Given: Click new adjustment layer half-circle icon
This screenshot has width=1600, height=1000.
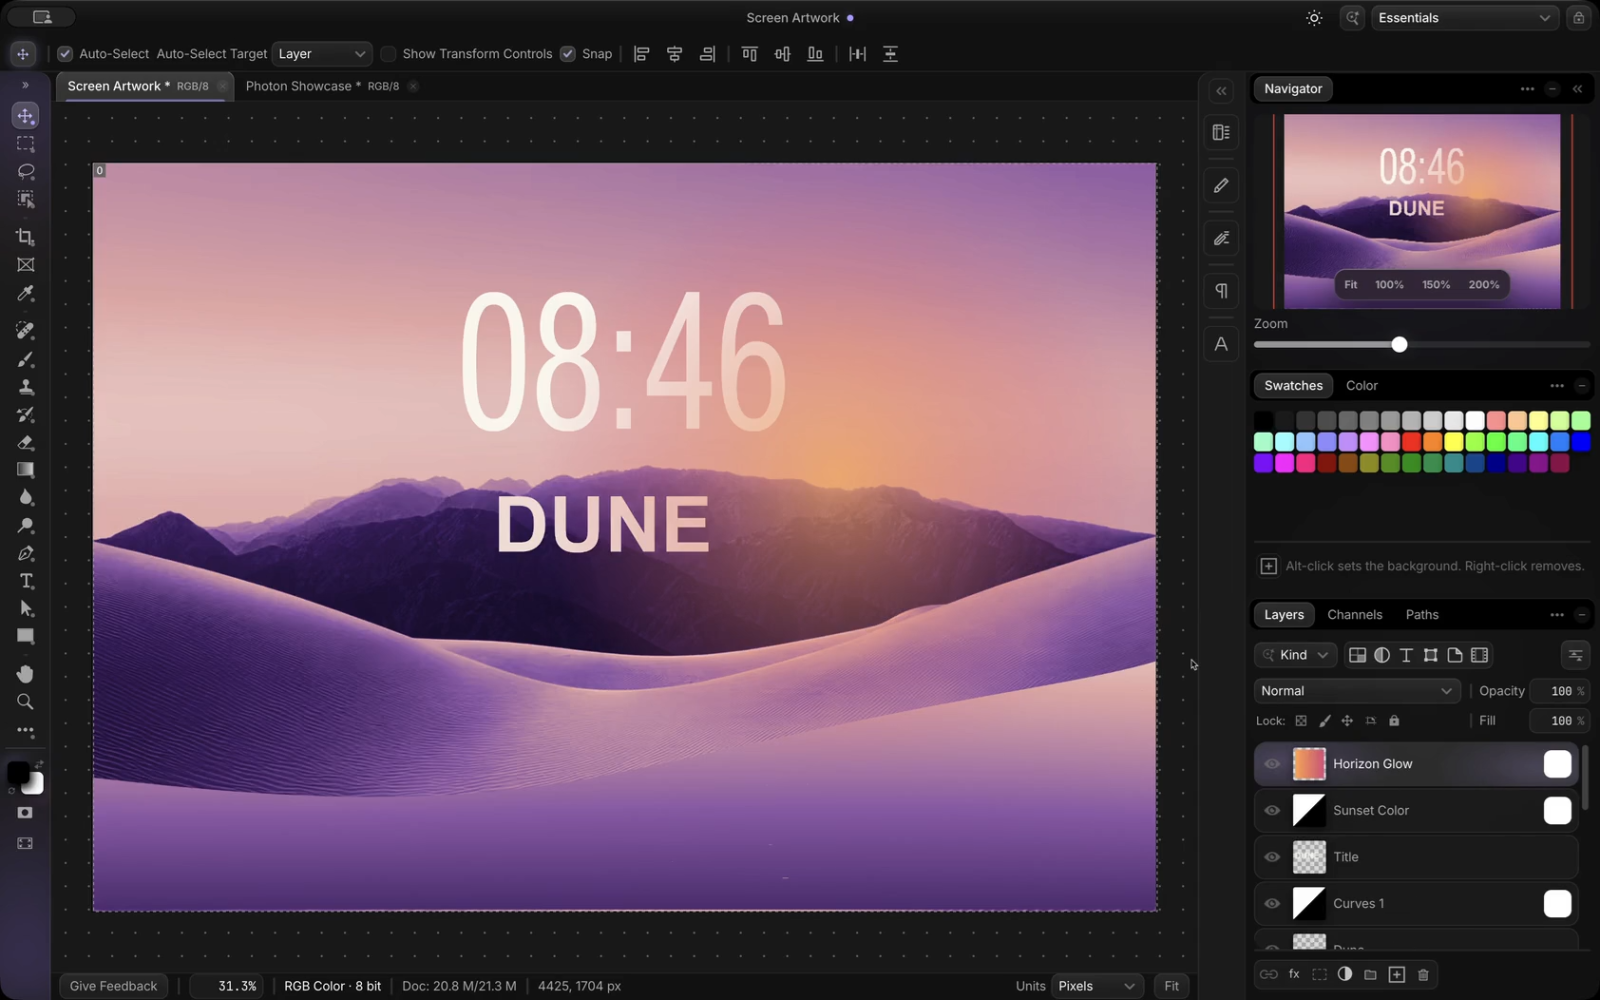Looking at the screenshot, I should coord(1345,974).
